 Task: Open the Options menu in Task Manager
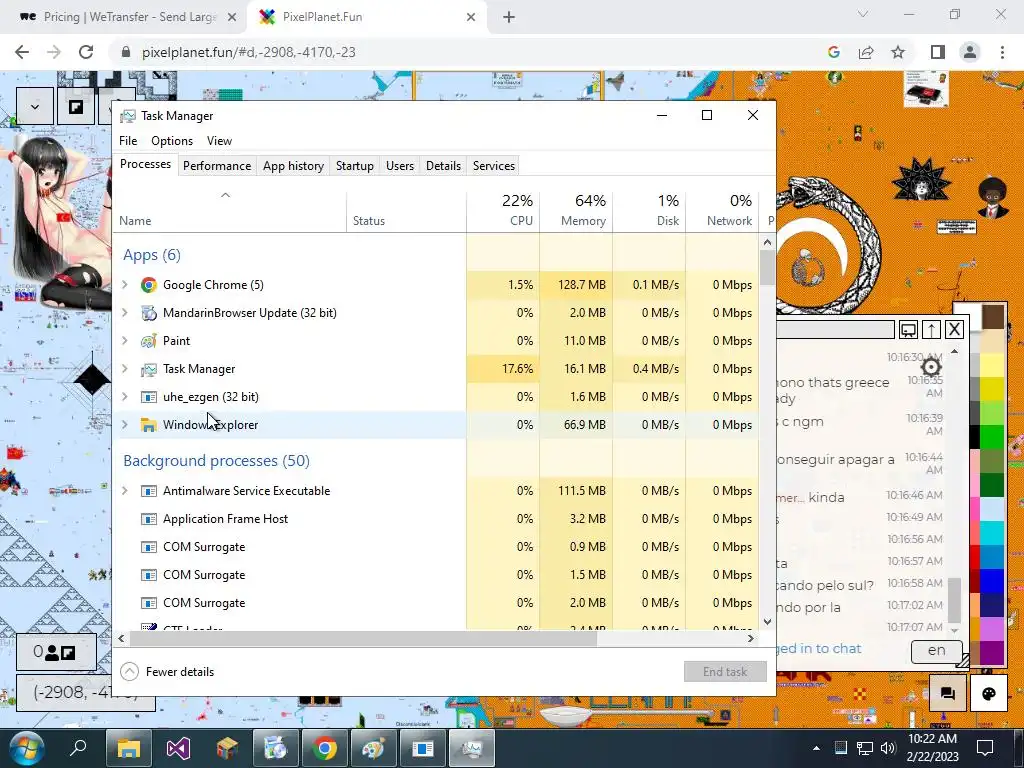pyautogui.click(x=172, y=141)
